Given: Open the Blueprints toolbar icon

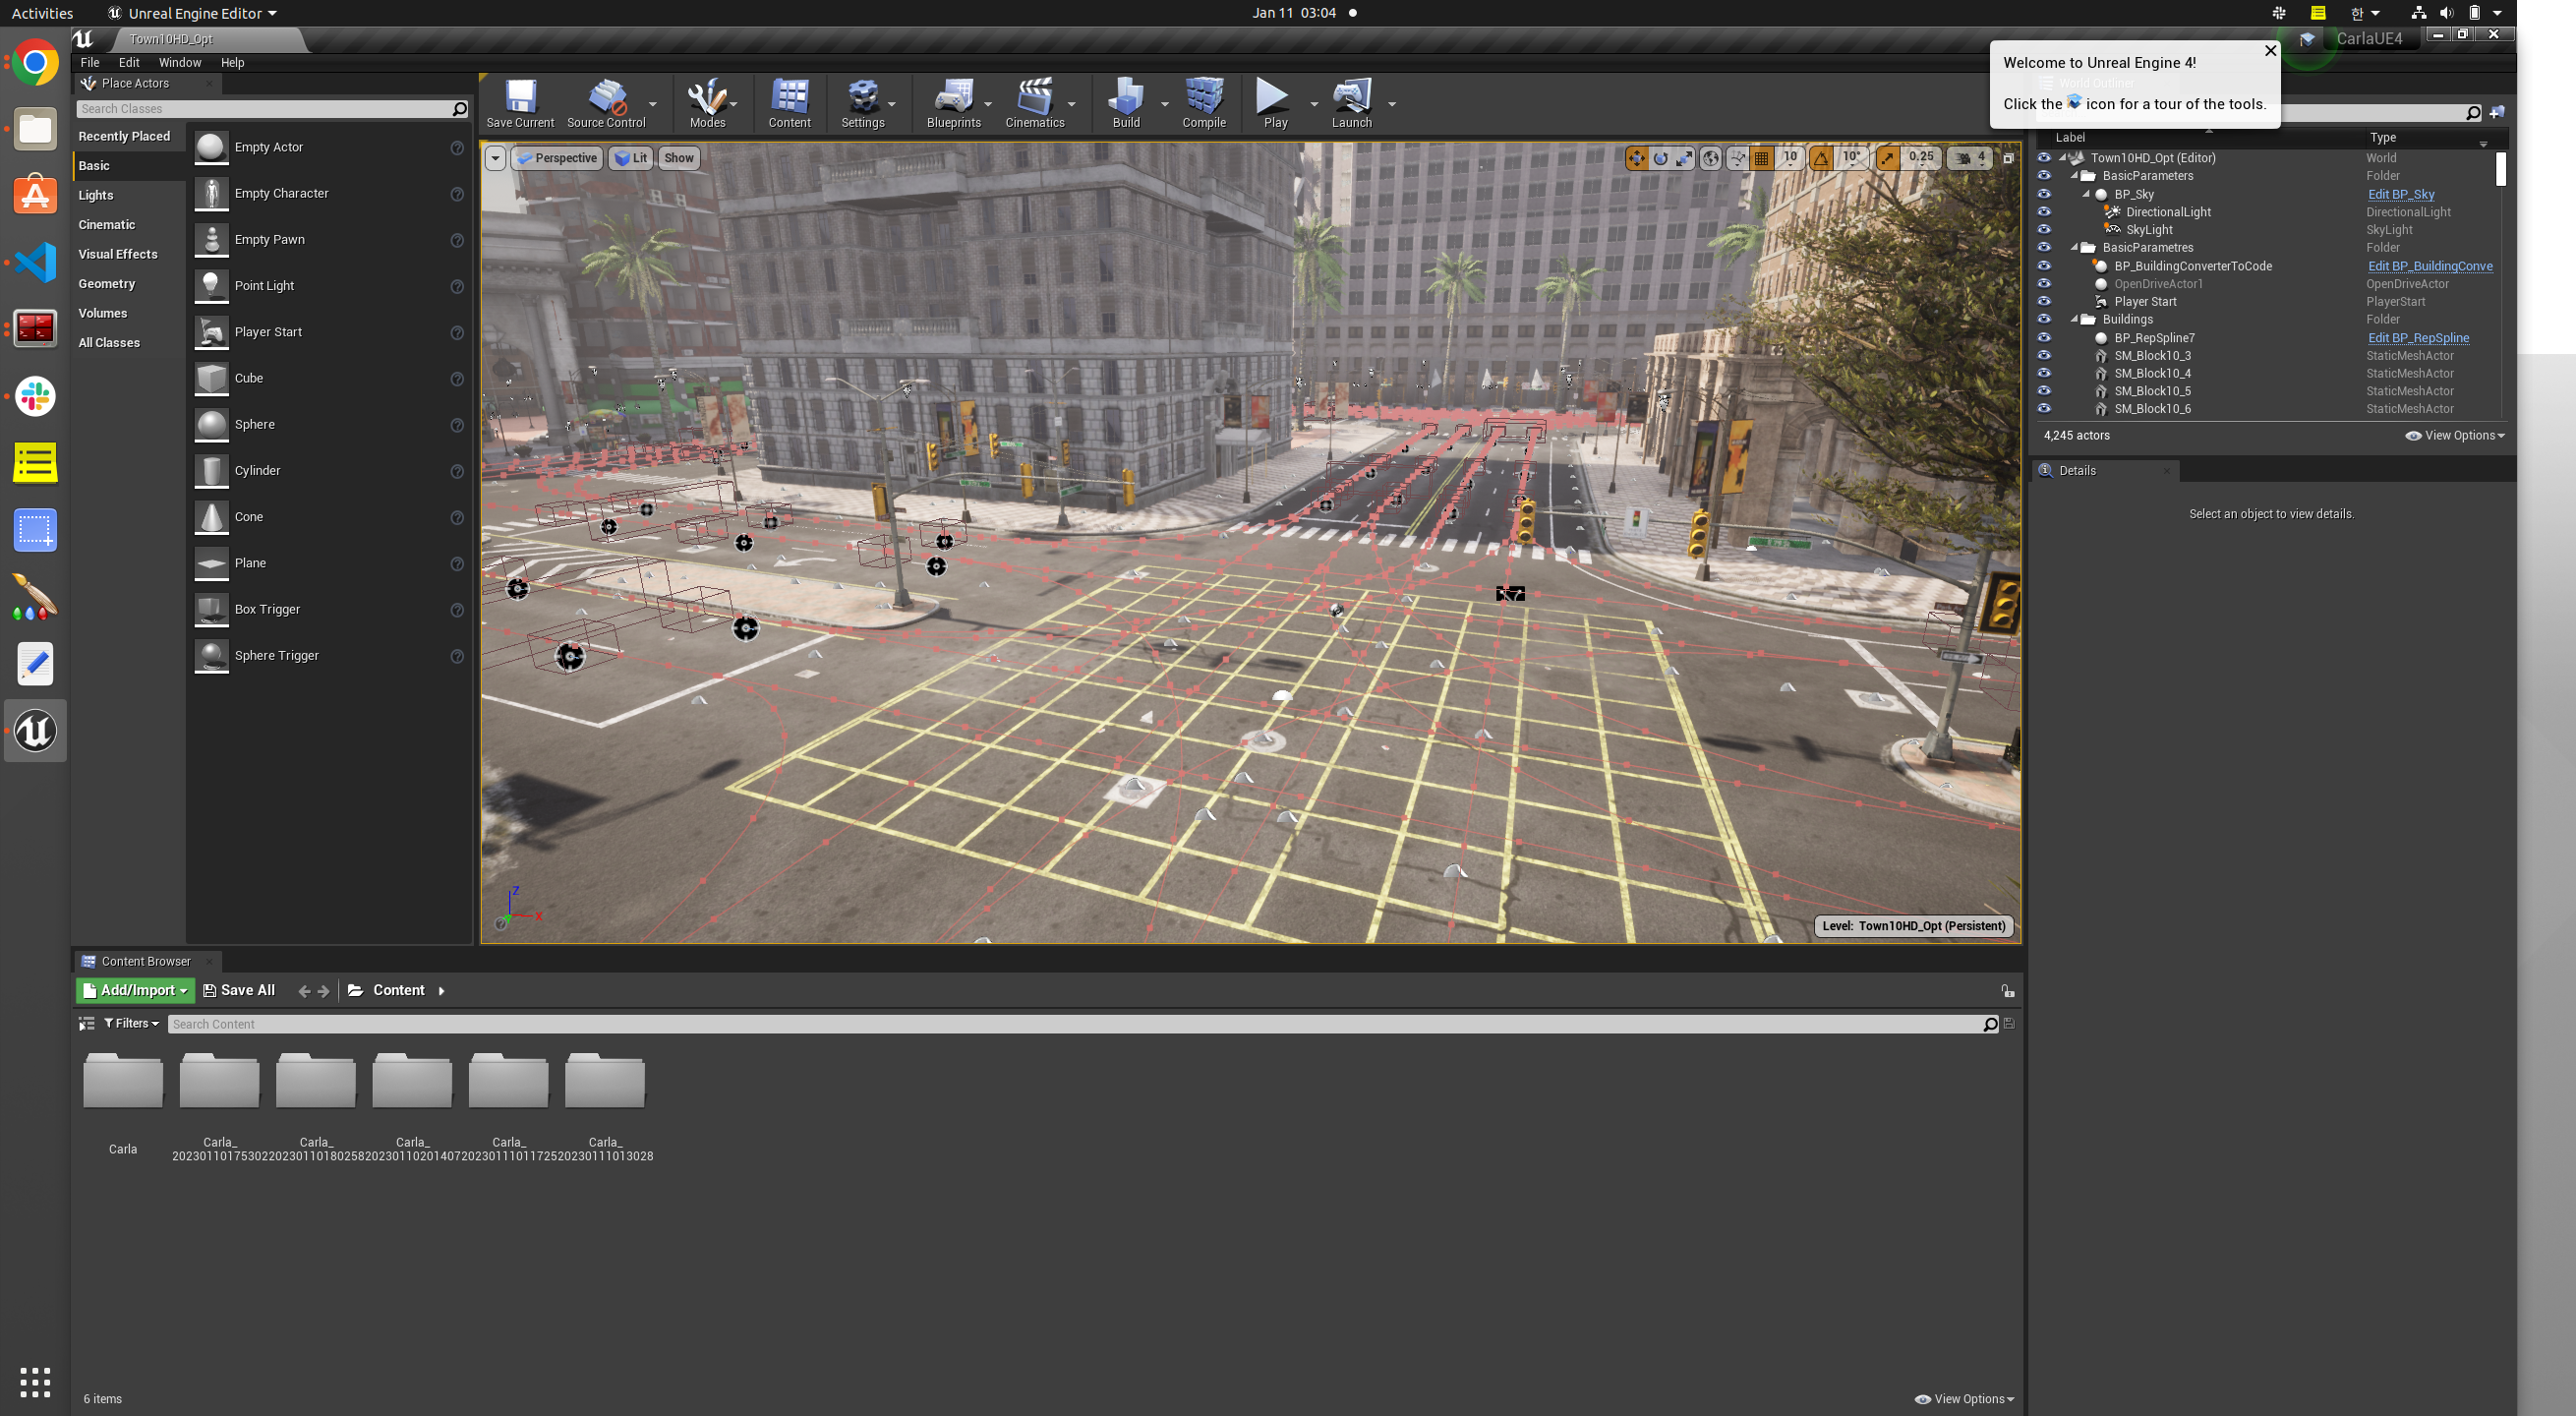Looking at the screenshot, I should point(953,103).
